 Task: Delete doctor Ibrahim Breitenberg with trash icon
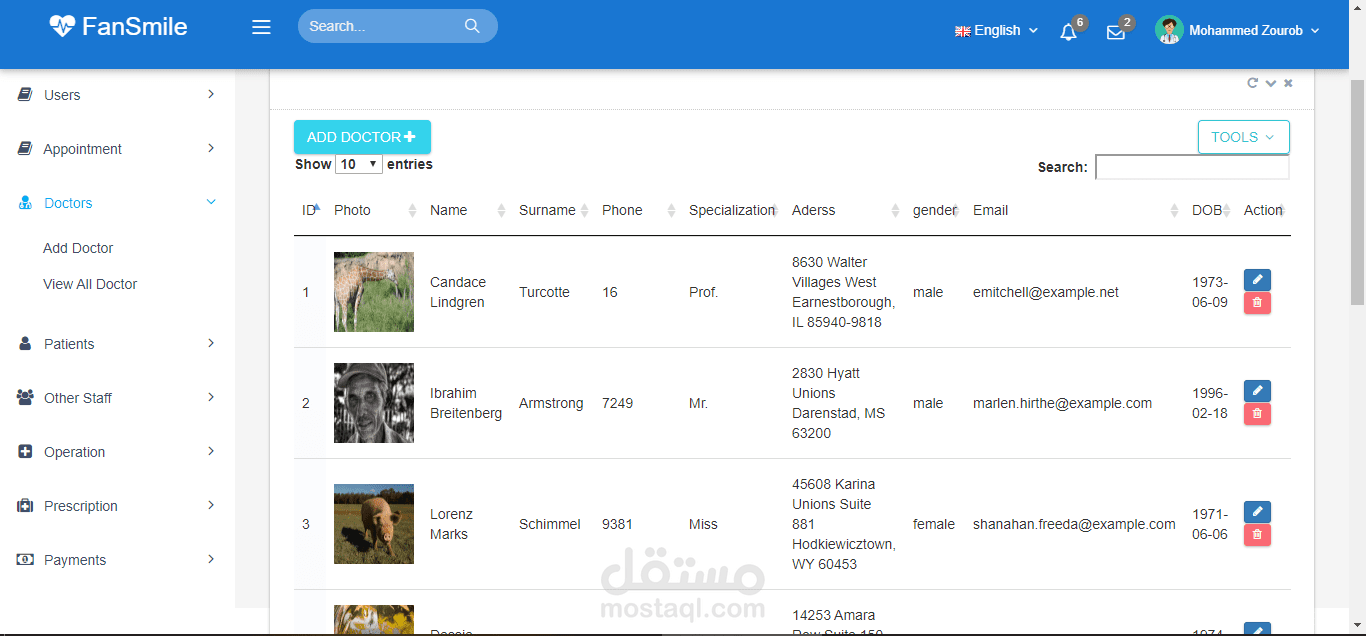click(x=1257, y=414)
